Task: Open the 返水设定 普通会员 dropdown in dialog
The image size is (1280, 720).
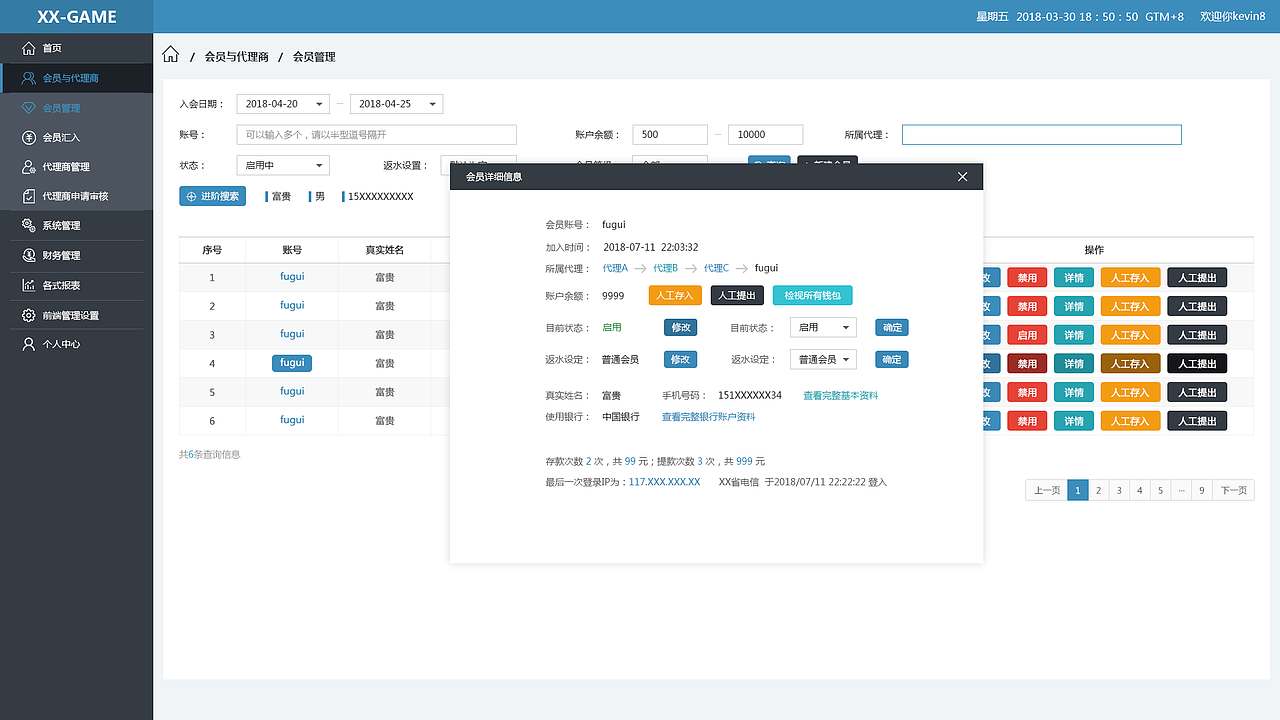Action: pyautogui.click(x=823, y=359)
